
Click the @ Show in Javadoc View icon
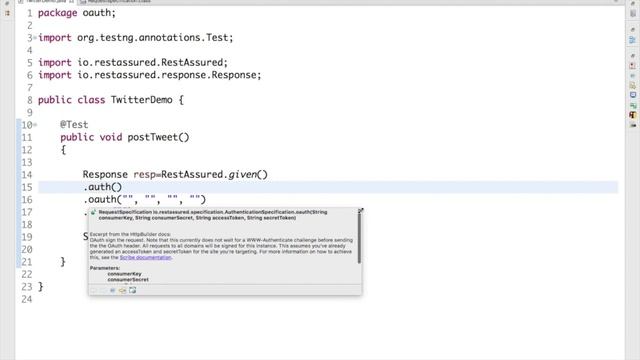click(x=113, y=290)
